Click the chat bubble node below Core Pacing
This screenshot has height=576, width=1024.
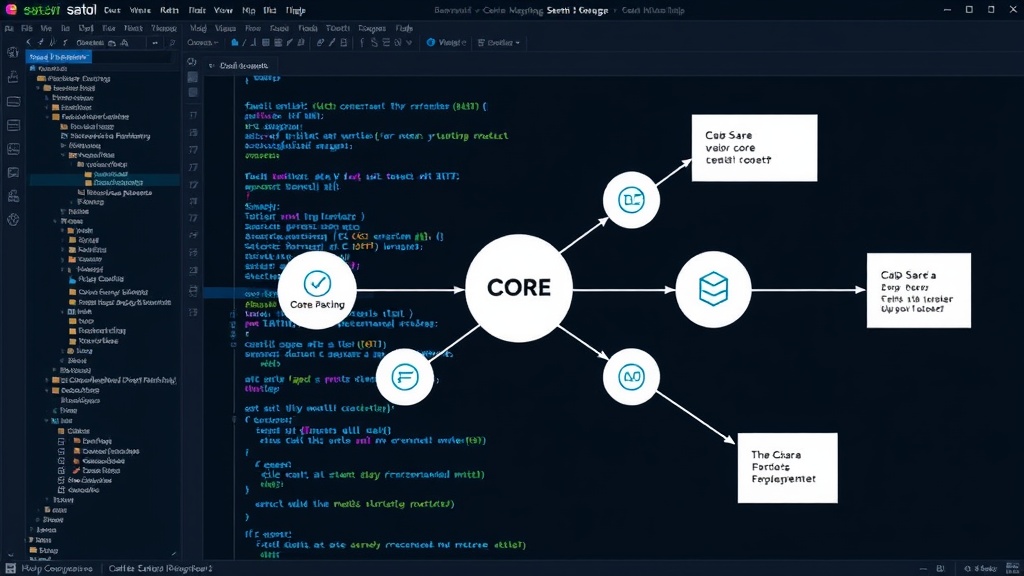pos(405,377)
